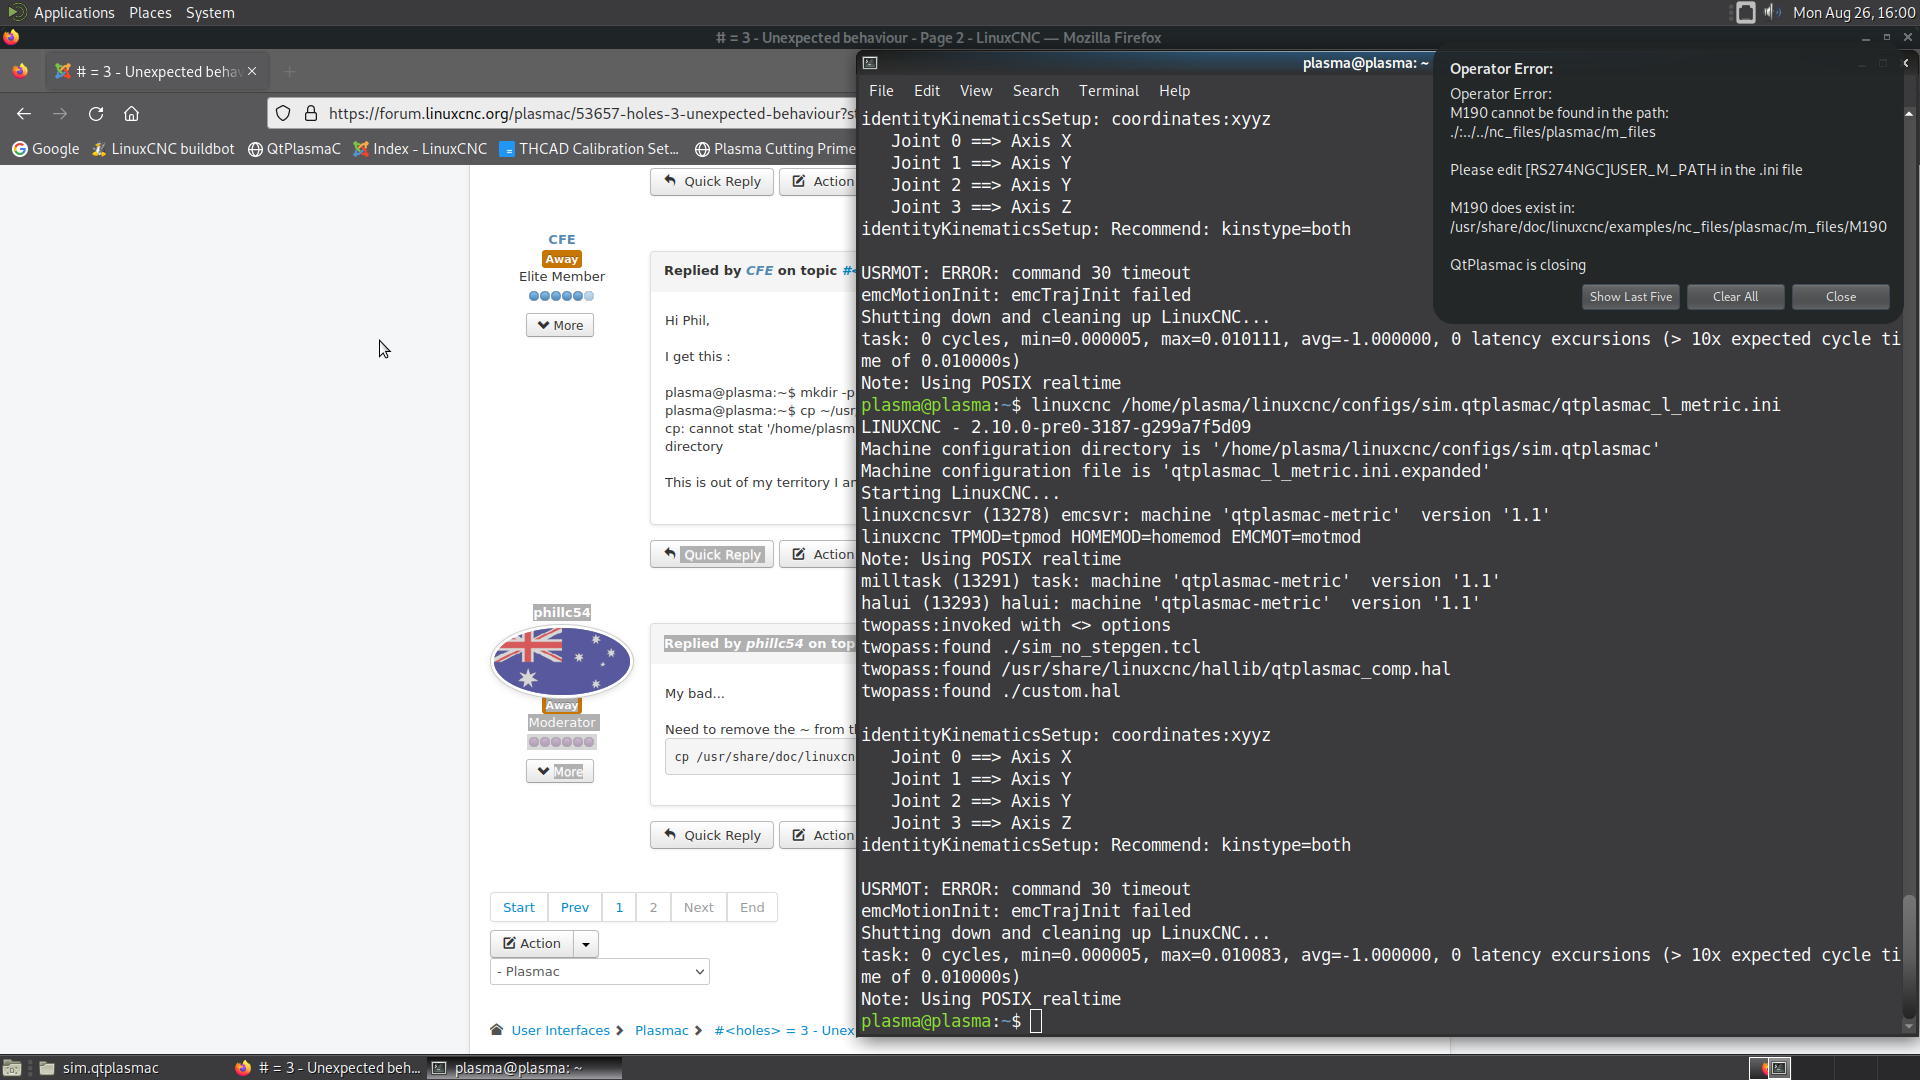Open the LinuxCNC buildbot bookmark
Screen dimensions: 1920x1080
click(163, 149)
